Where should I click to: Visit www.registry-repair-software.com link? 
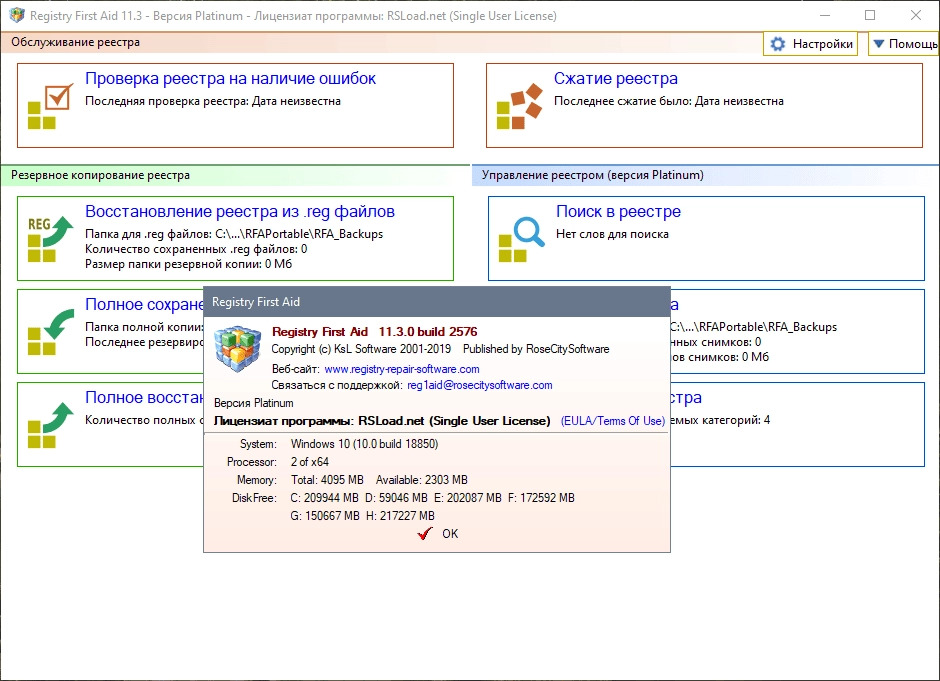coord(402,369)
